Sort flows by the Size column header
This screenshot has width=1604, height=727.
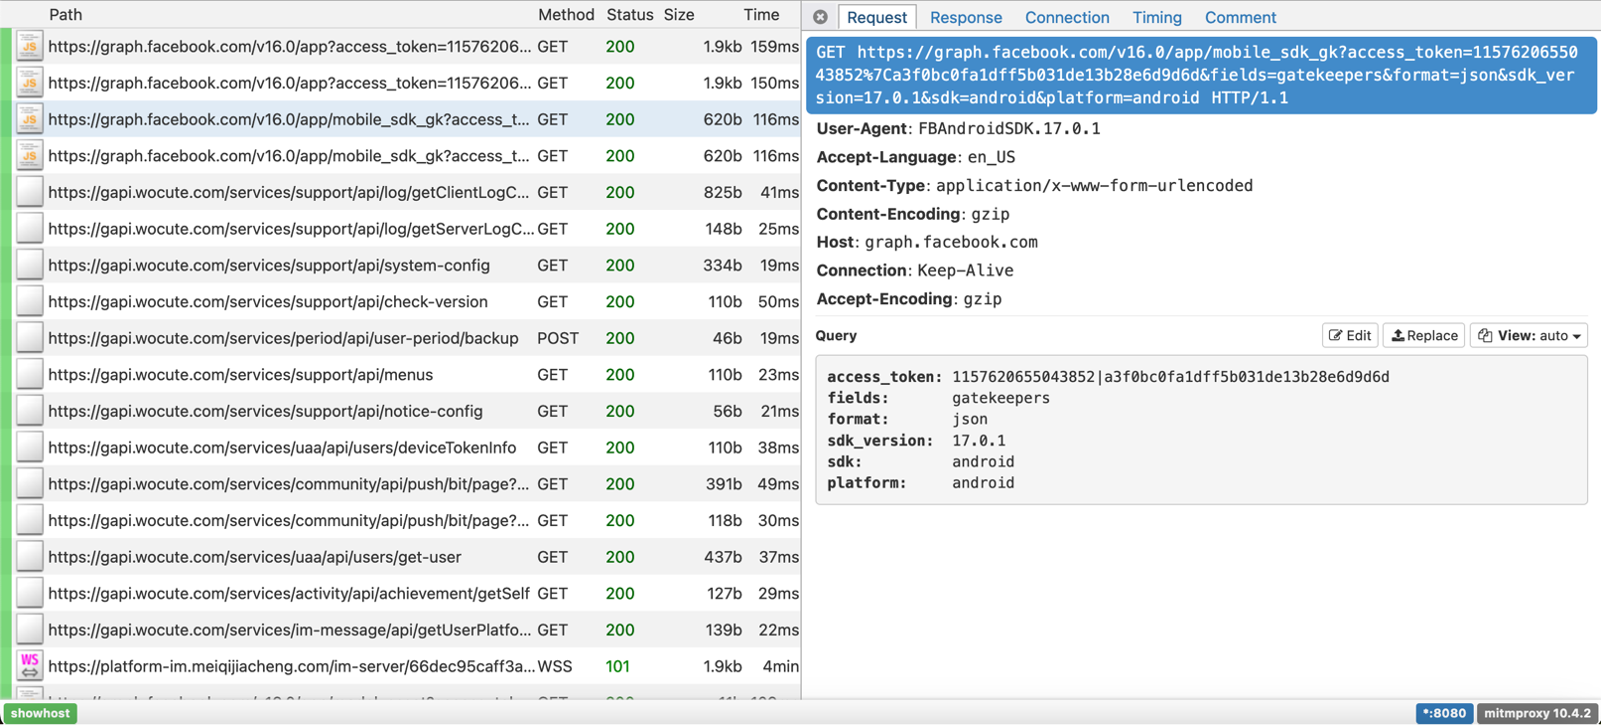pos(679,15)
